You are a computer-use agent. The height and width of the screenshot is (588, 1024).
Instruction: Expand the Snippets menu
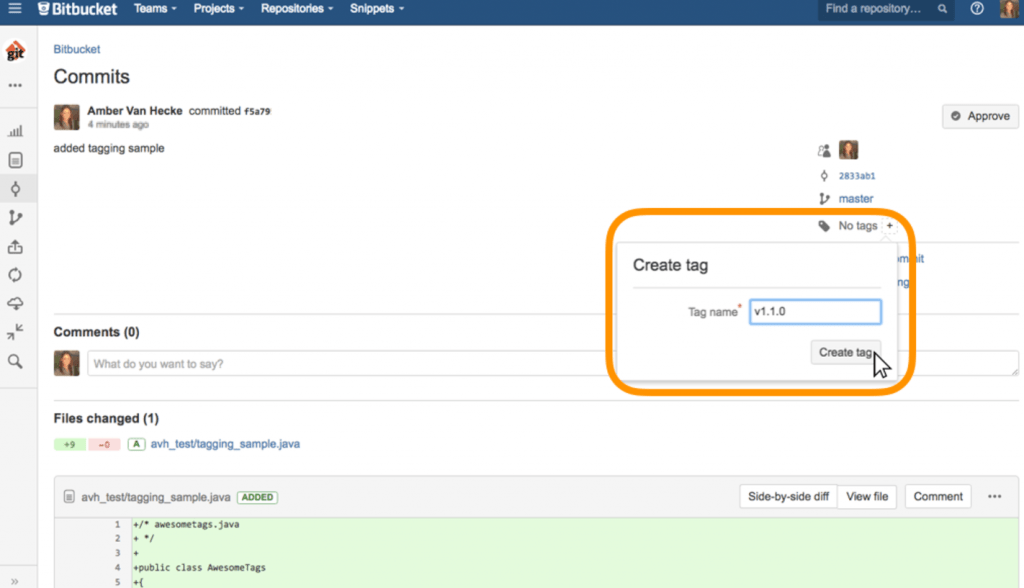(376, 9)
